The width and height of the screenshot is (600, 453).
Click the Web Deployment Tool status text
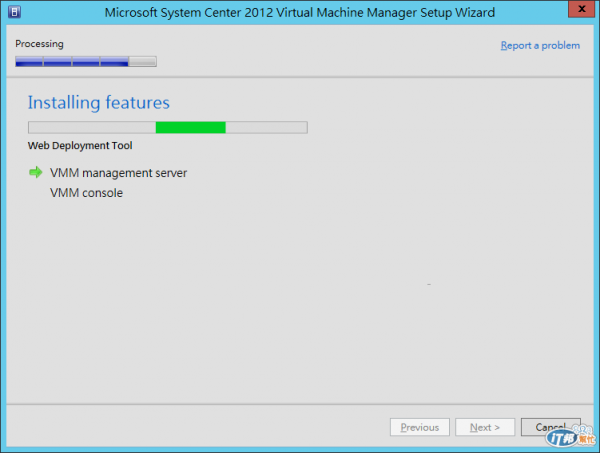pos(80,146)
